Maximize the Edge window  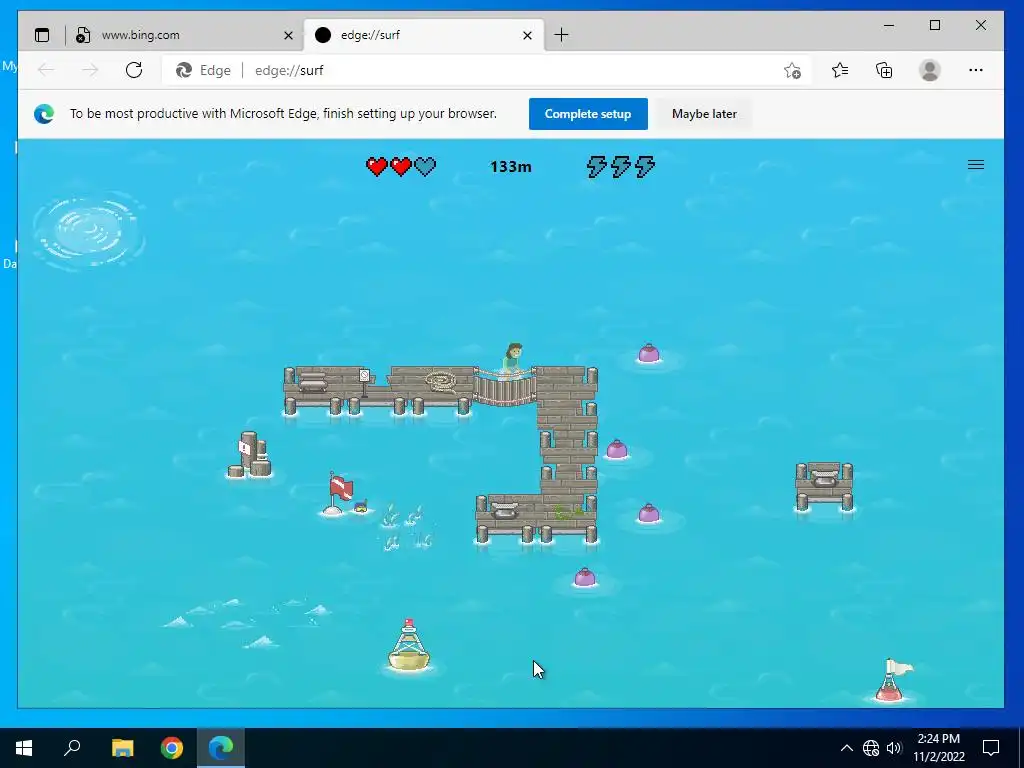click(935, 25)
